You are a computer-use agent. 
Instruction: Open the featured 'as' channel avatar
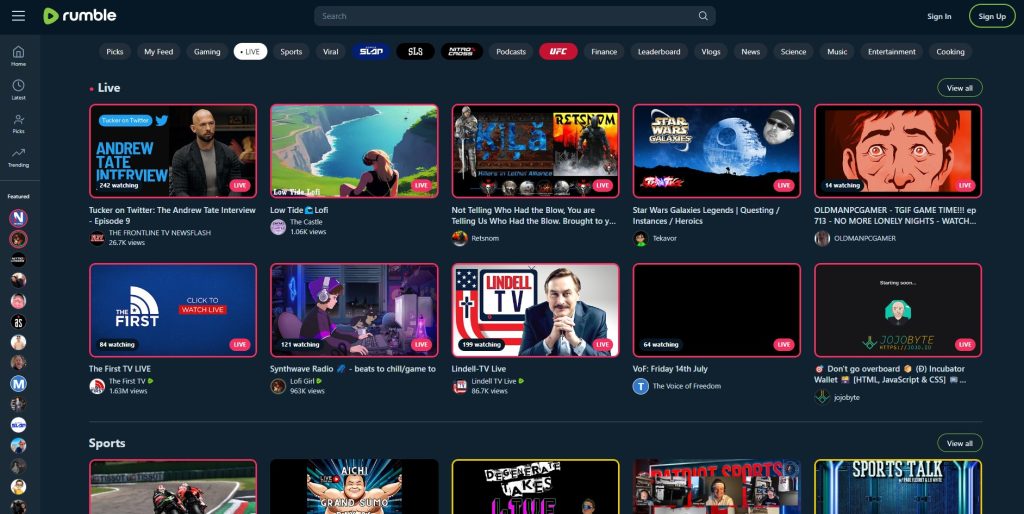coord(18,321)
